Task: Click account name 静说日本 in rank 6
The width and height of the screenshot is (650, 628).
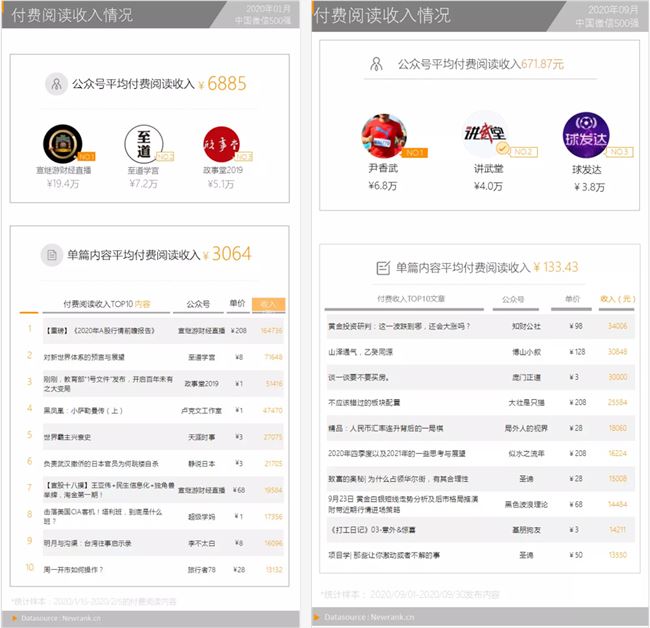Action: (201, 463)
